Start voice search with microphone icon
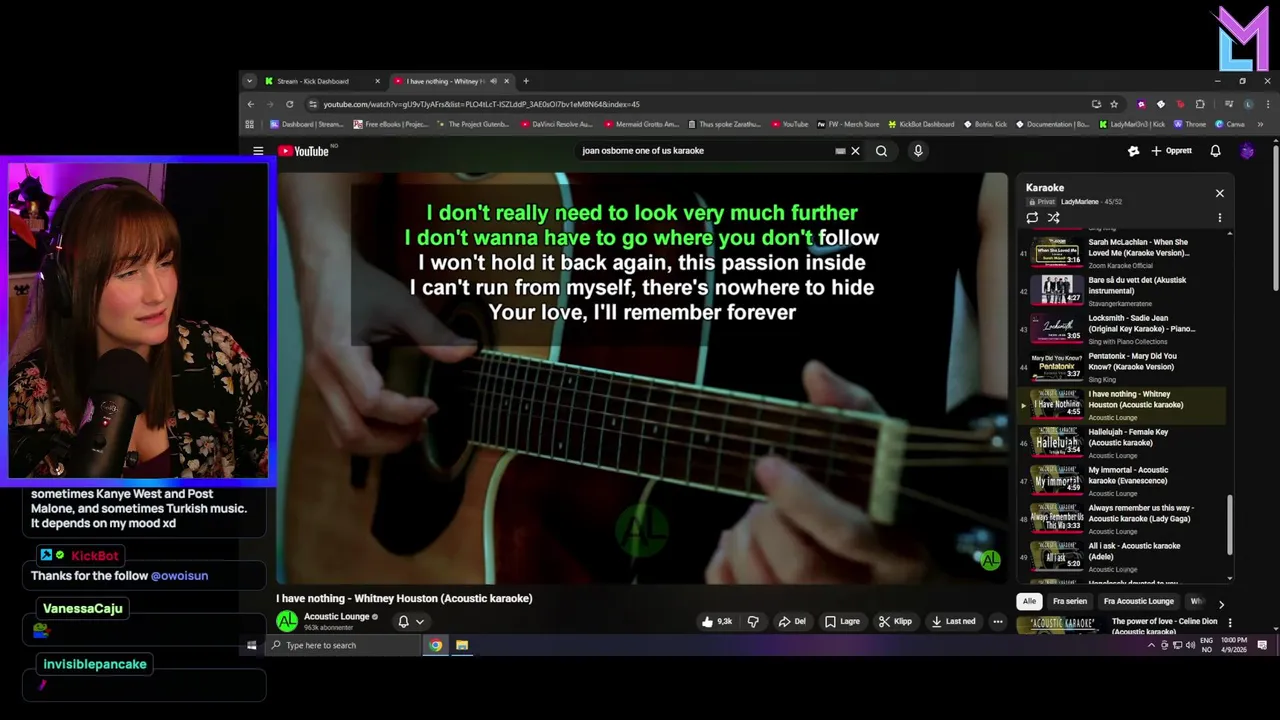 pos(918,151)
